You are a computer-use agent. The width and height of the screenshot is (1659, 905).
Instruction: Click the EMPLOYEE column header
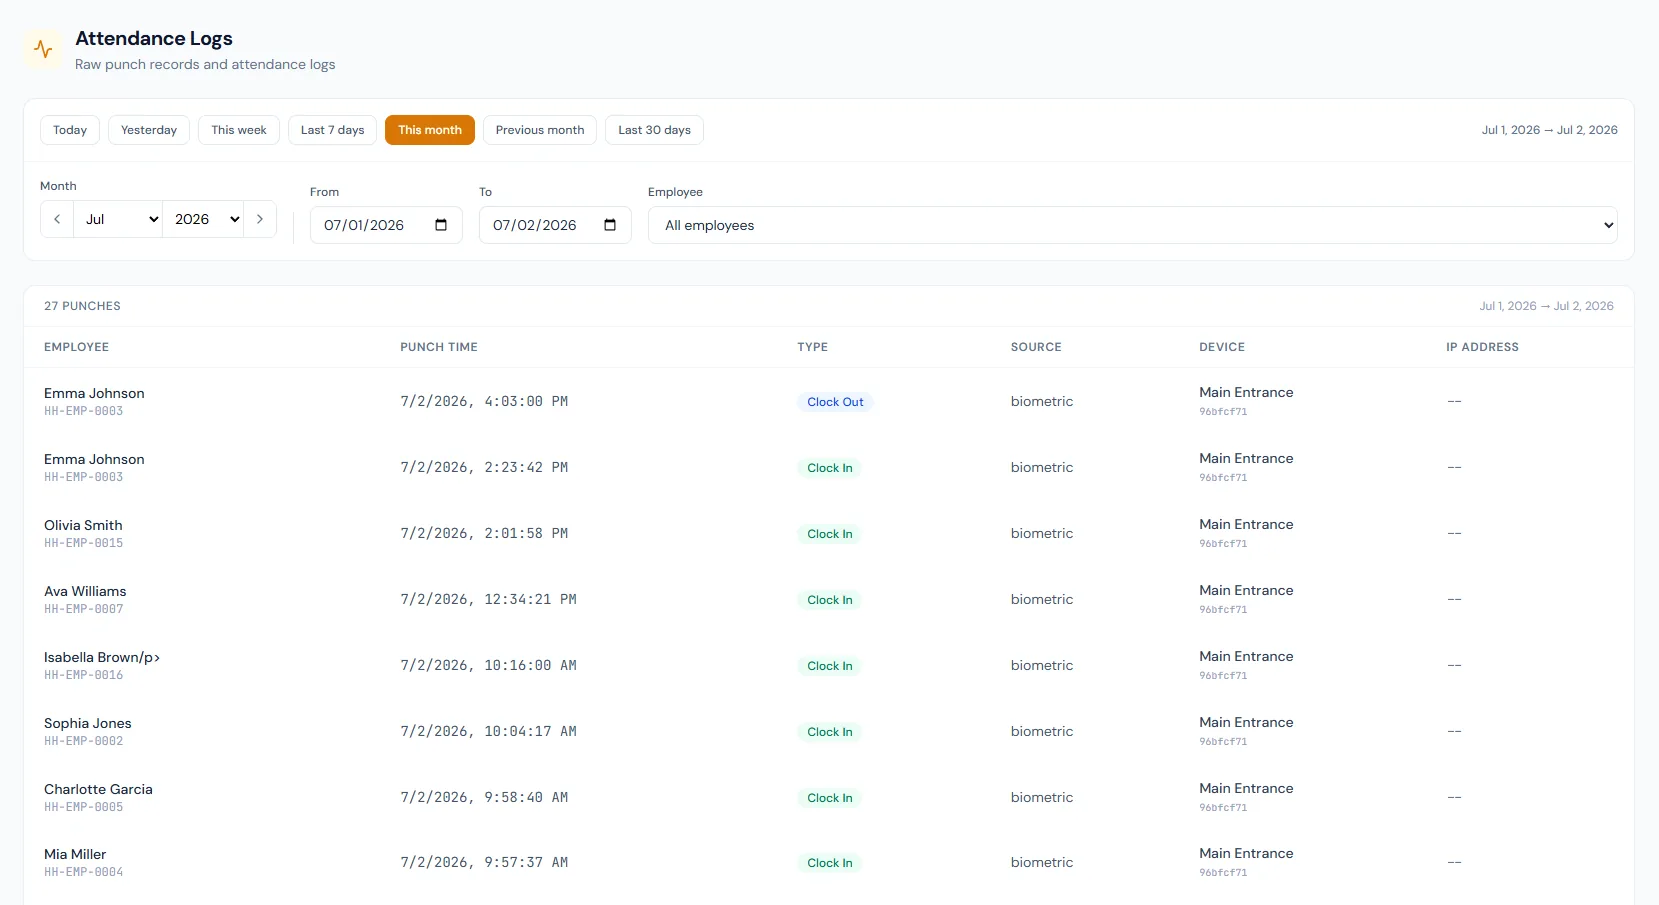click(x=76, y=347)
